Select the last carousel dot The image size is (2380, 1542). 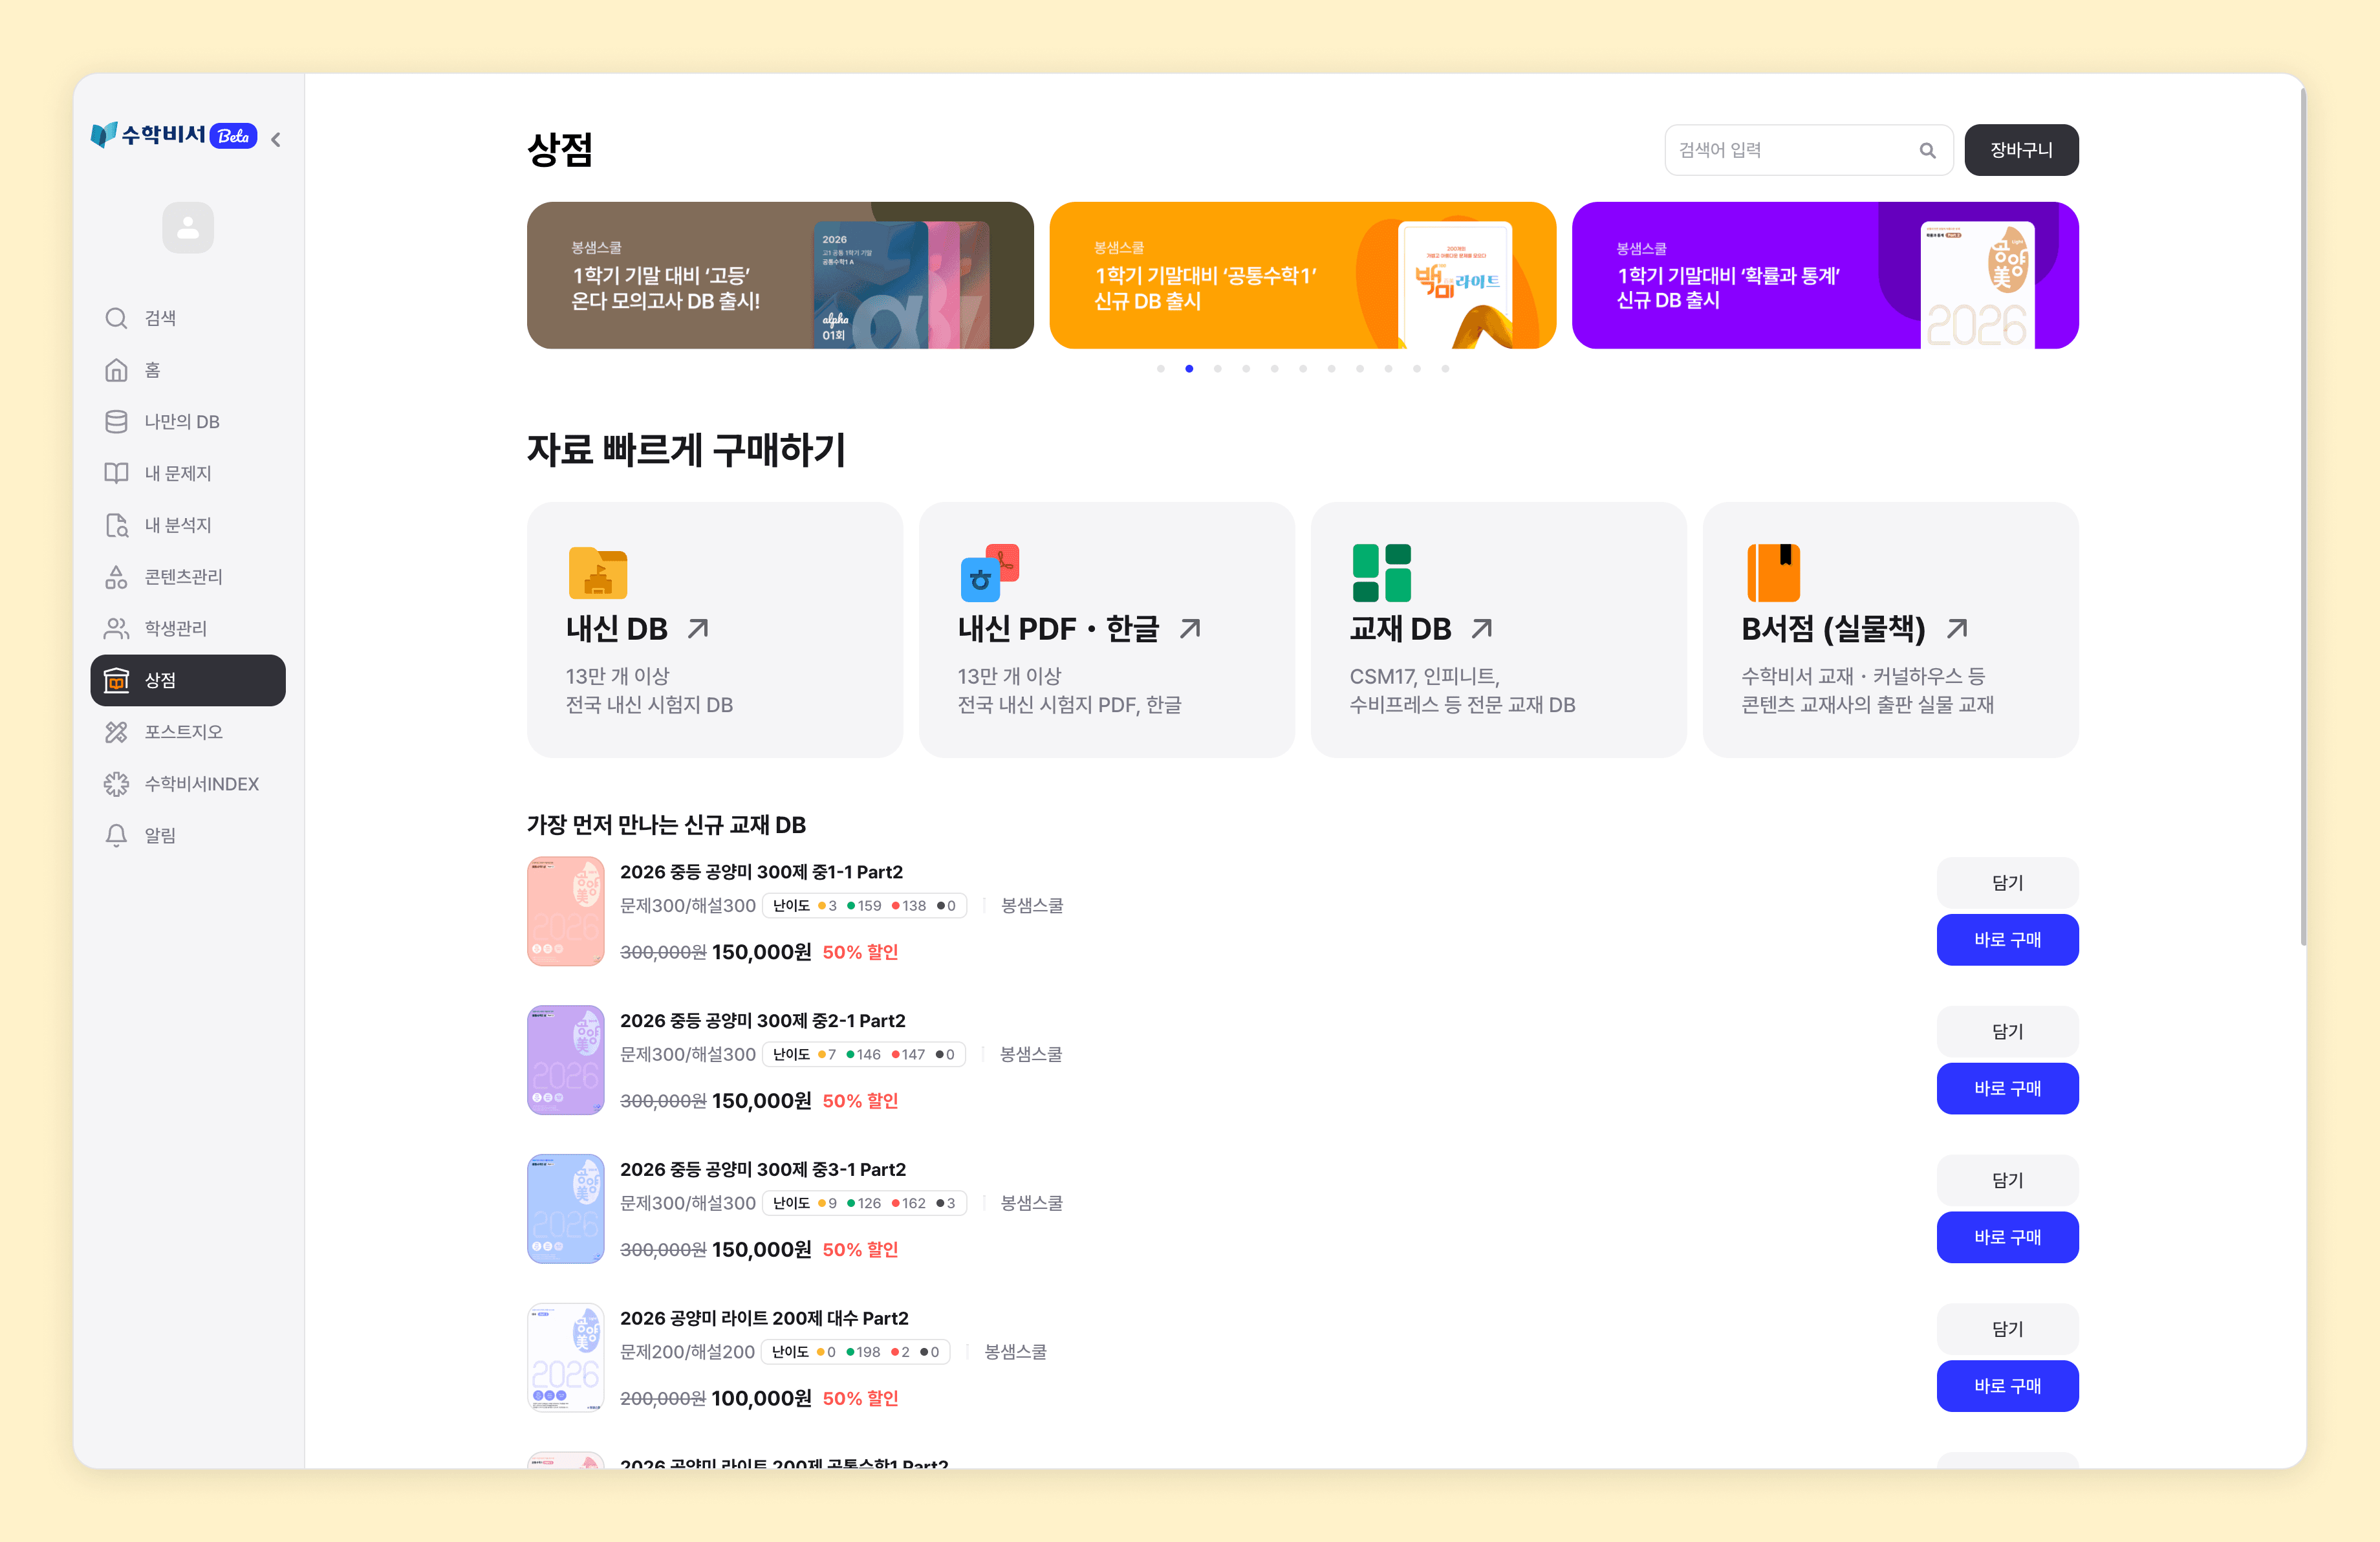[x=1445, y=368]
